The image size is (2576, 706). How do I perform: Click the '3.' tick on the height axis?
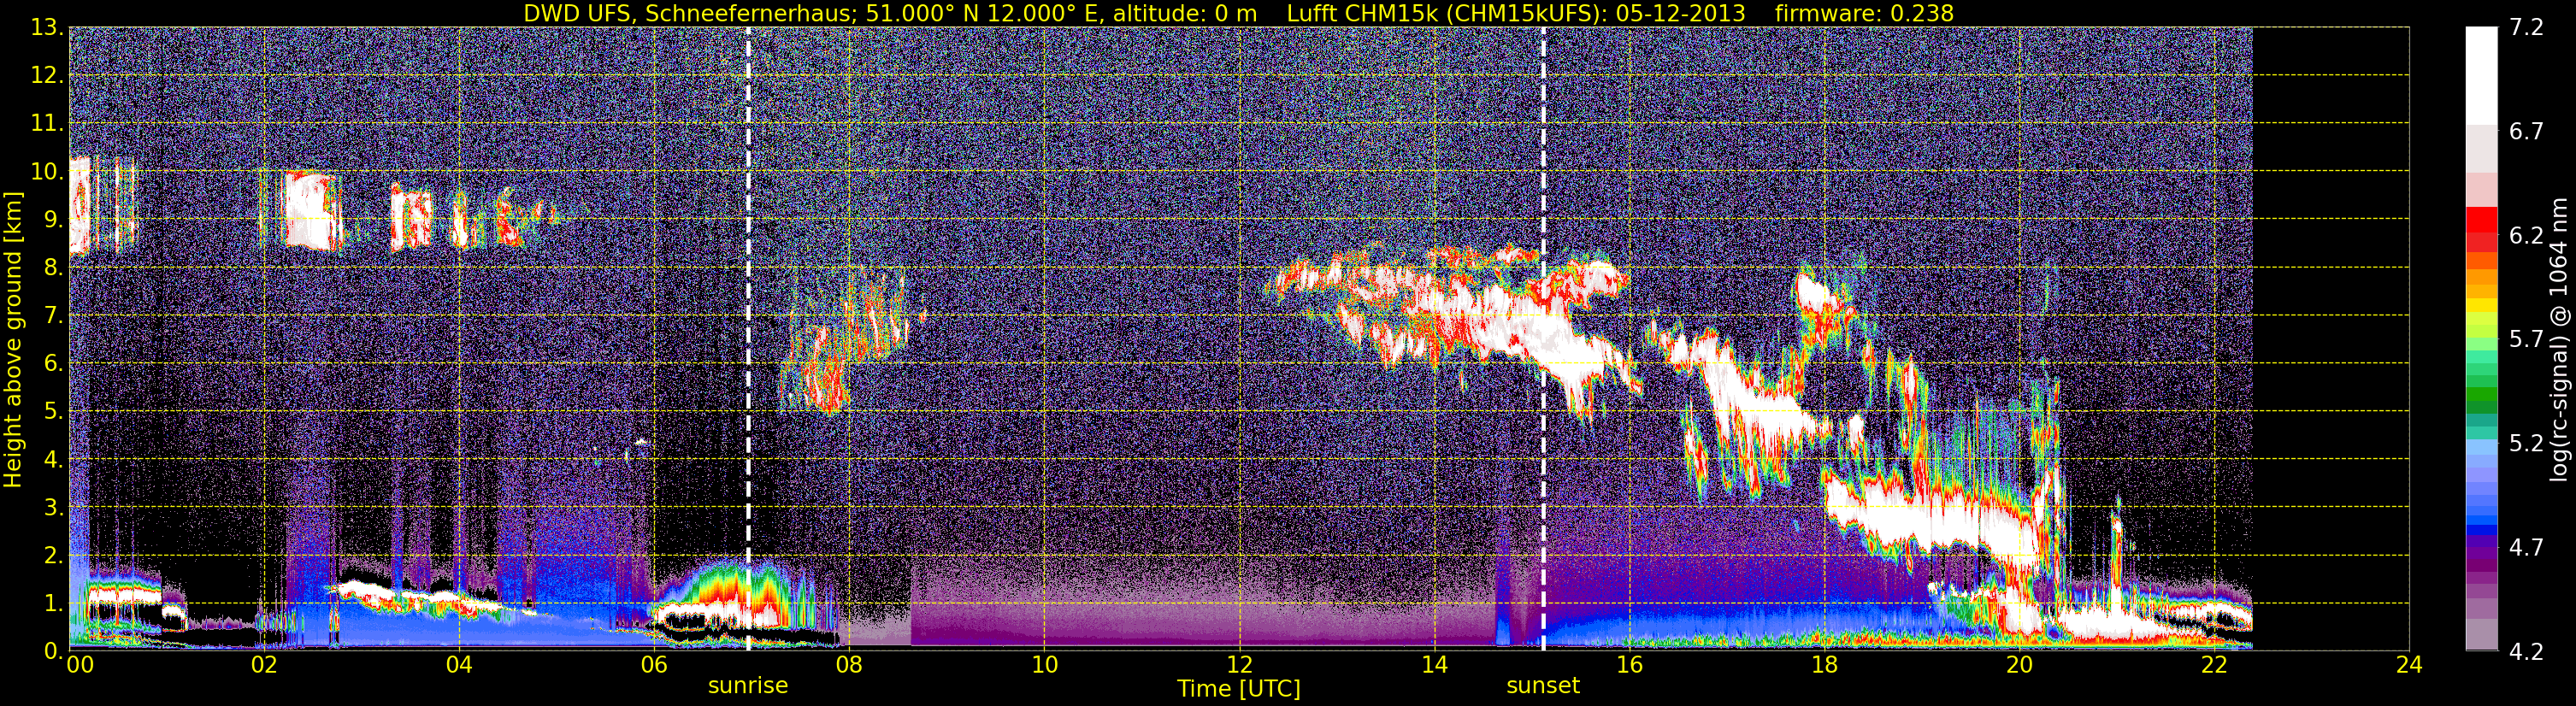pos(54,508)
